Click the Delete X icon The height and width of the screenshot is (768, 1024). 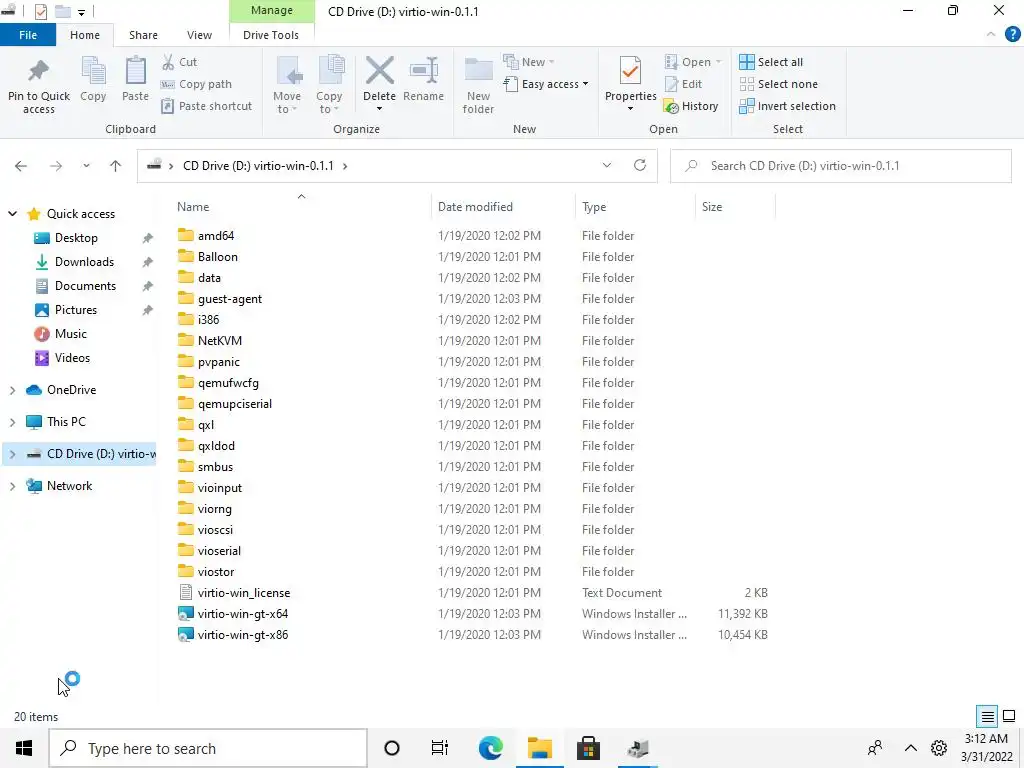[x=379, y=71]
